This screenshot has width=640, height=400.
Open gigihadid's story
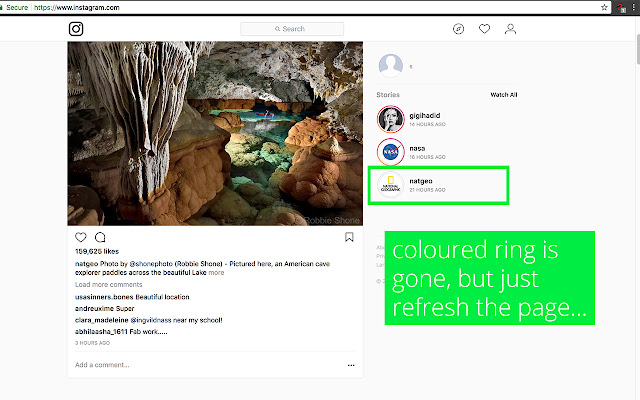390,118
